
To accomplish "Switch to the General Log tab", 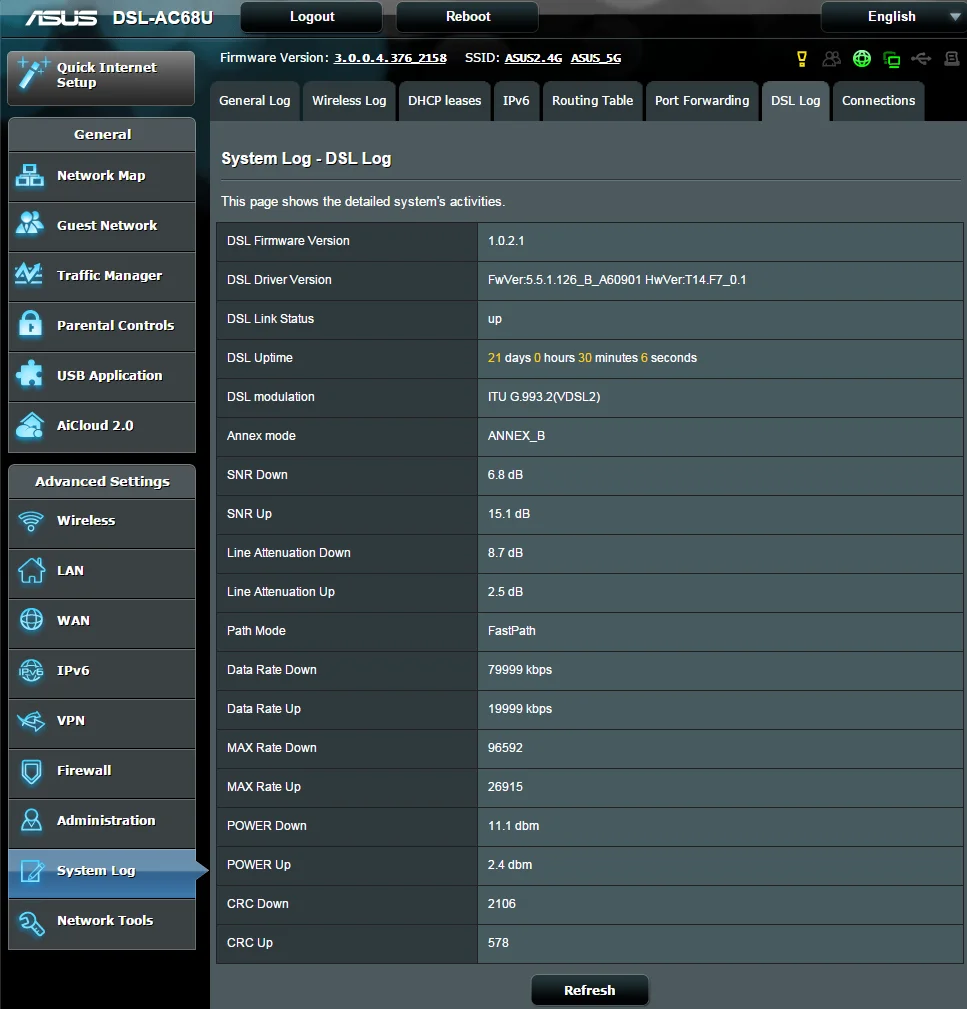I will click(x=255, y=101).
